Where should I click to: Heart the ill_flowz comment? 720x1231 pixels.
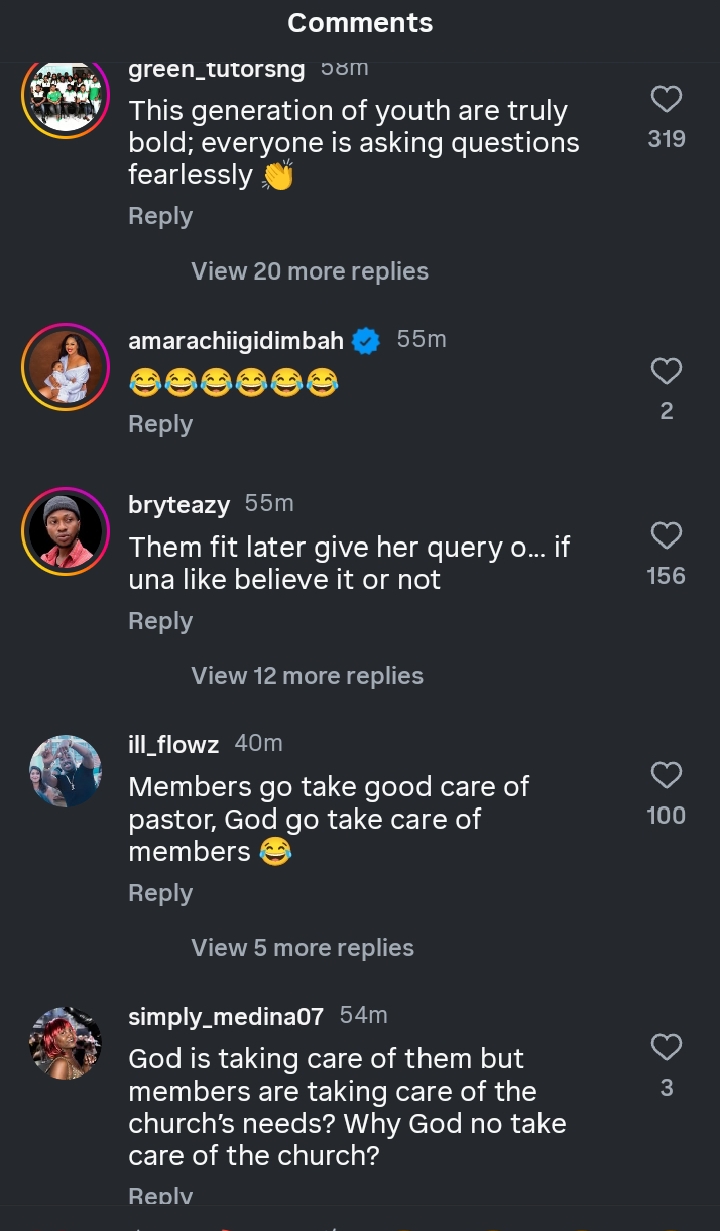coord(666,776)
